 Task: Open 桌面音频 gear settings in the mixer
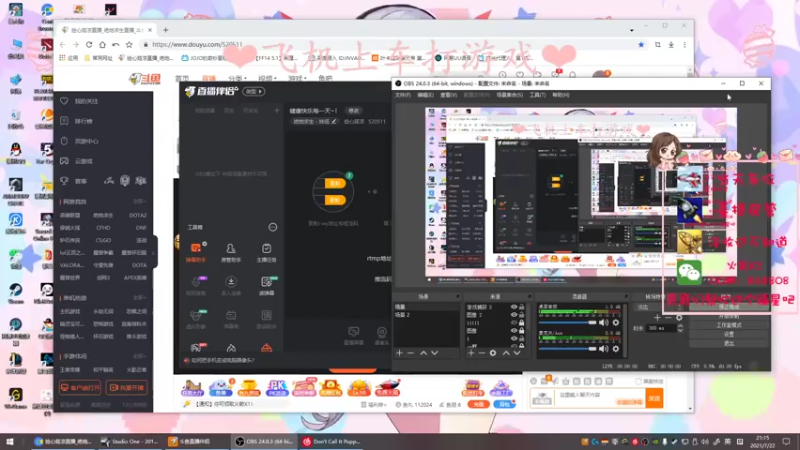click(616, 322)
